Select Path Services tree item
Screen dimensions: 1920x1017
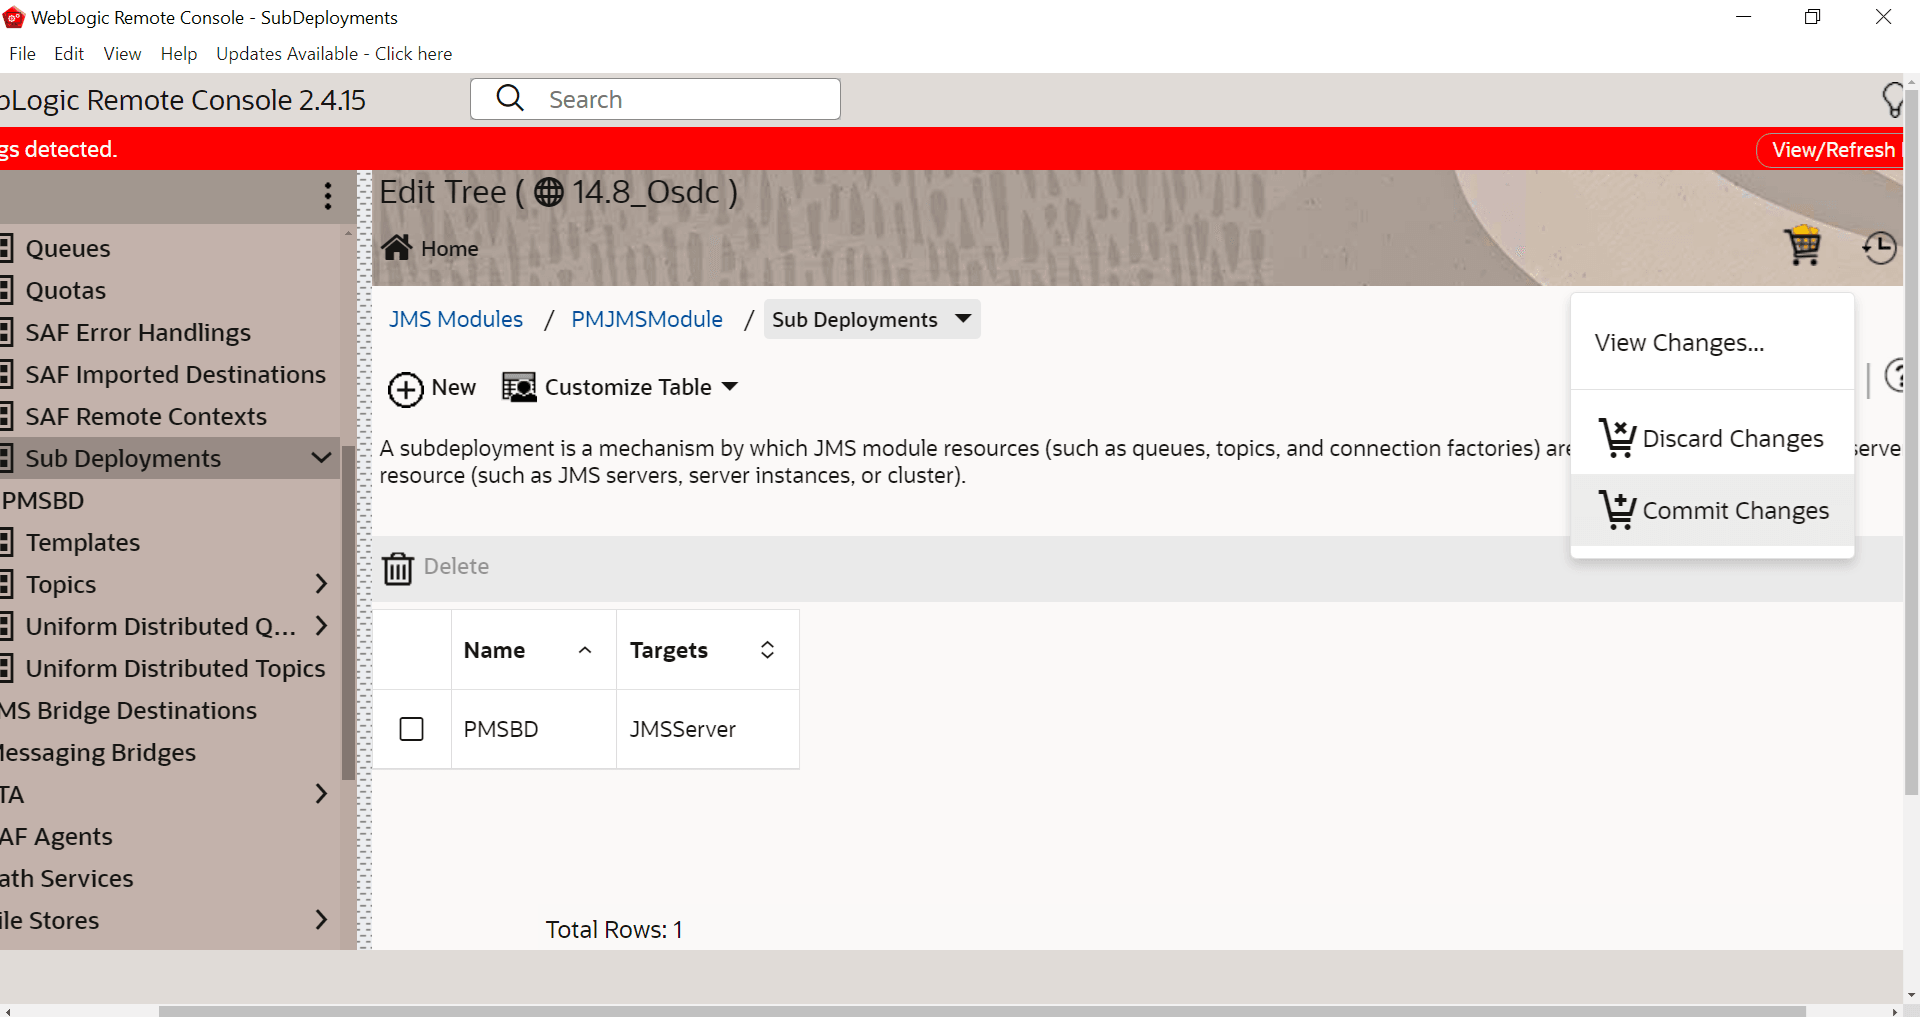click(67, 878)
